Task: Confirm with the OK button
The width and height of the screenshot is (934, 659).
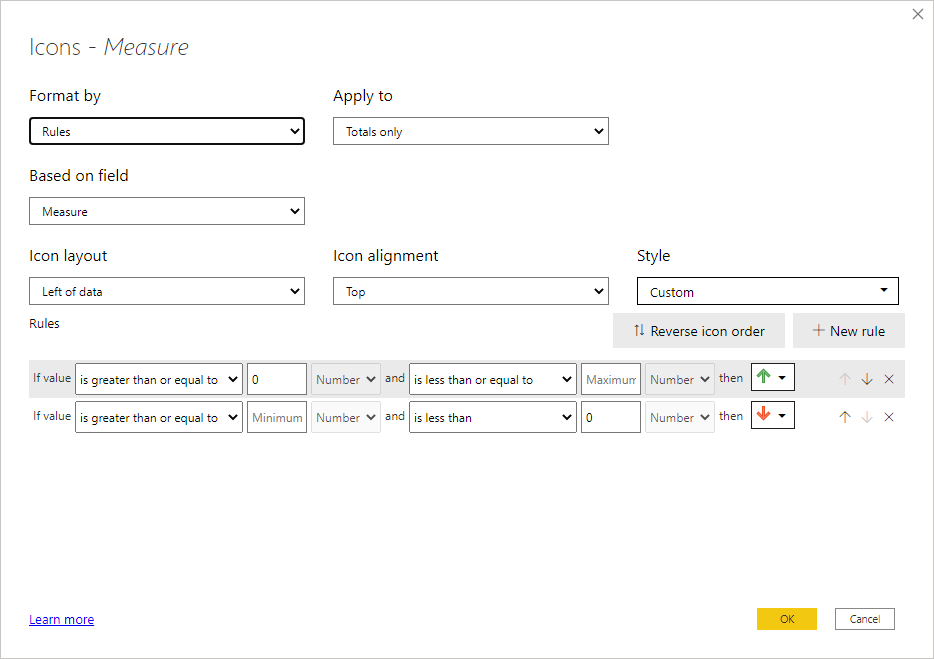Action: 787,619
